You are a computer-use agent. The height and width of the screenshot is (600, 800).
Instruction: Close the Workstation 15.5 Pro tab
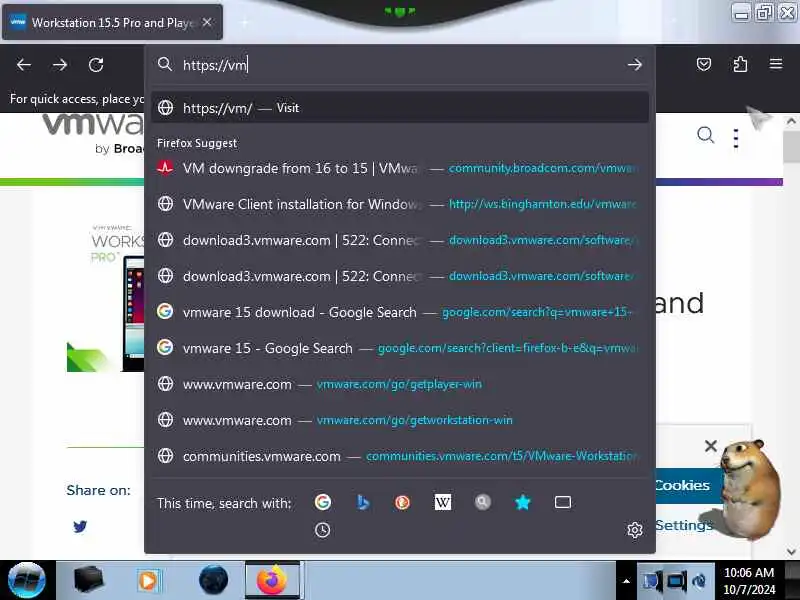[x=207, y=22]
